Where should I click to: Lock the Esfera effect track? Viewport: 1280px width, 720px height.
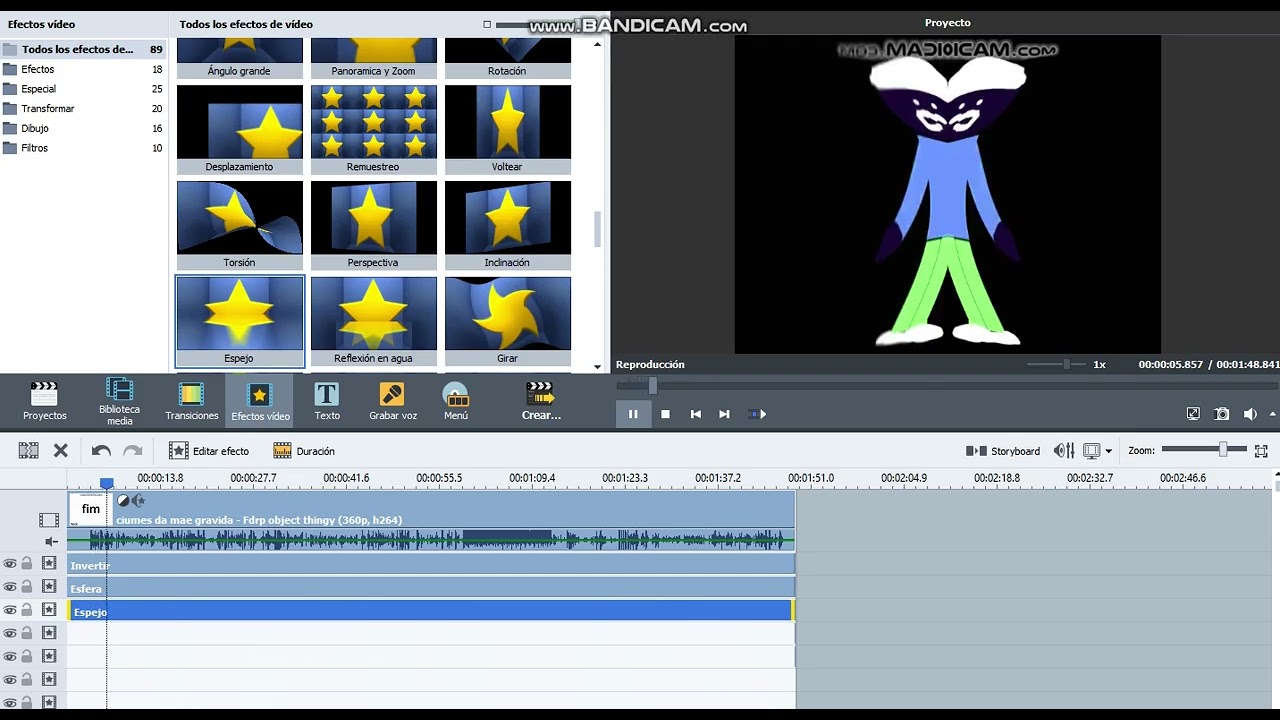[x=27, y=587]
